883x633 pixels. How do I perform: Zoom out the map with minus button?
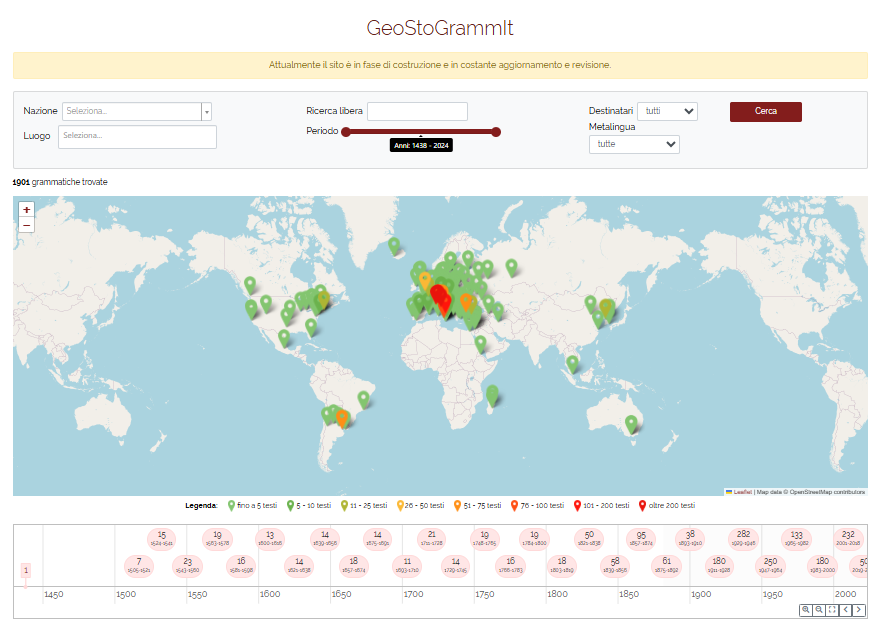click(26, 225)
